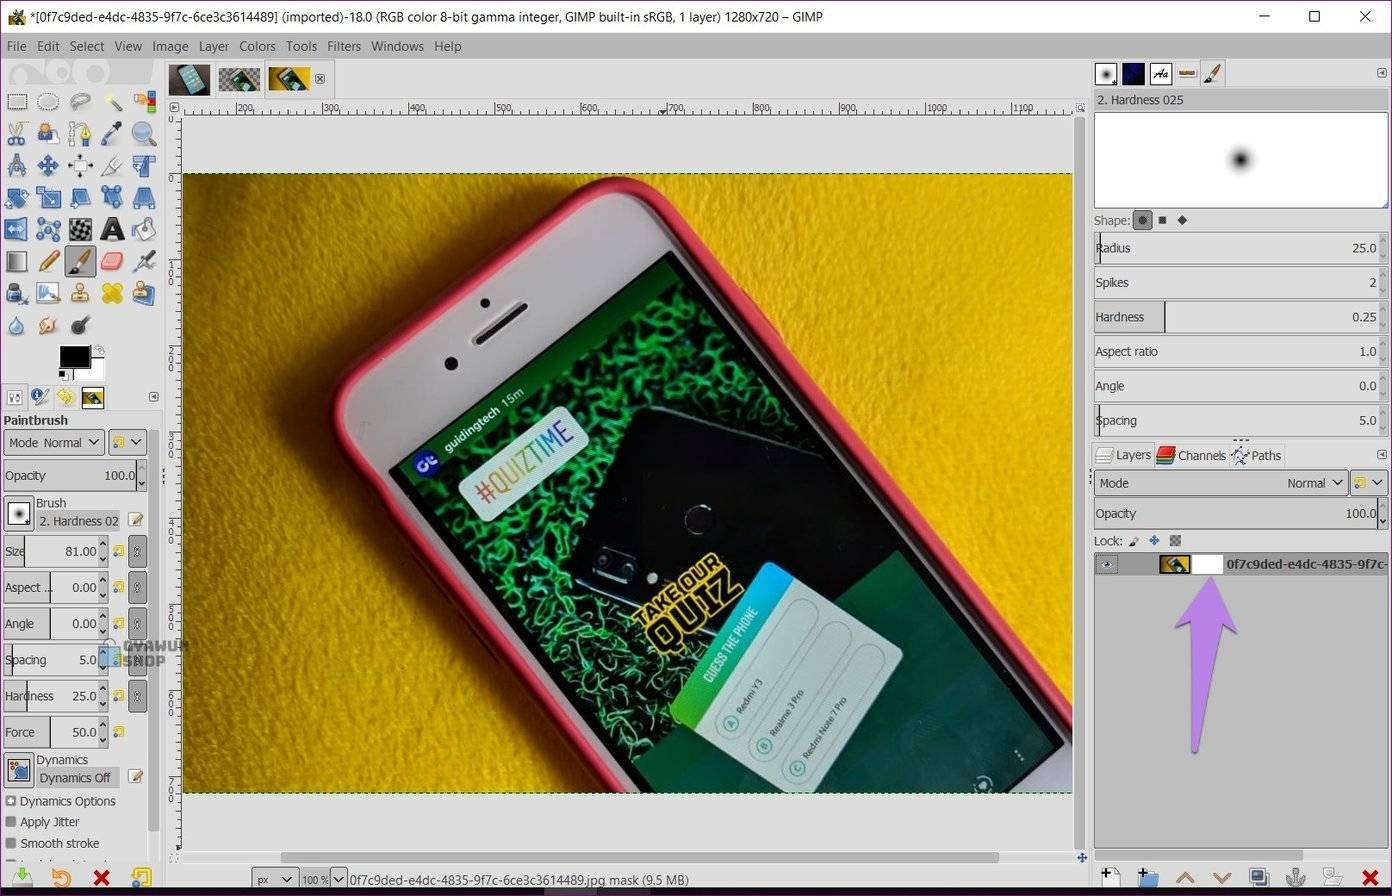Expand Dynamics Options section
1392x896 pixels.
click(x=11, y=801)
